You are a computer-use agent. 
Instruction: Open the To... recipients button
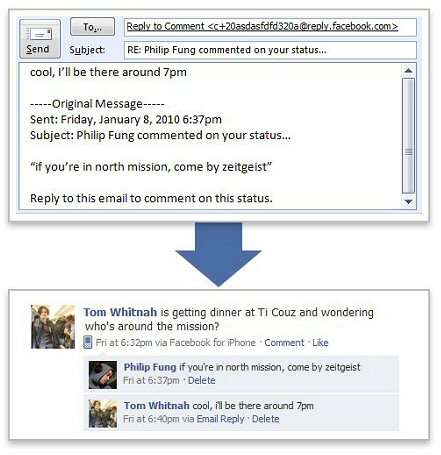click(x=92, y=27)
